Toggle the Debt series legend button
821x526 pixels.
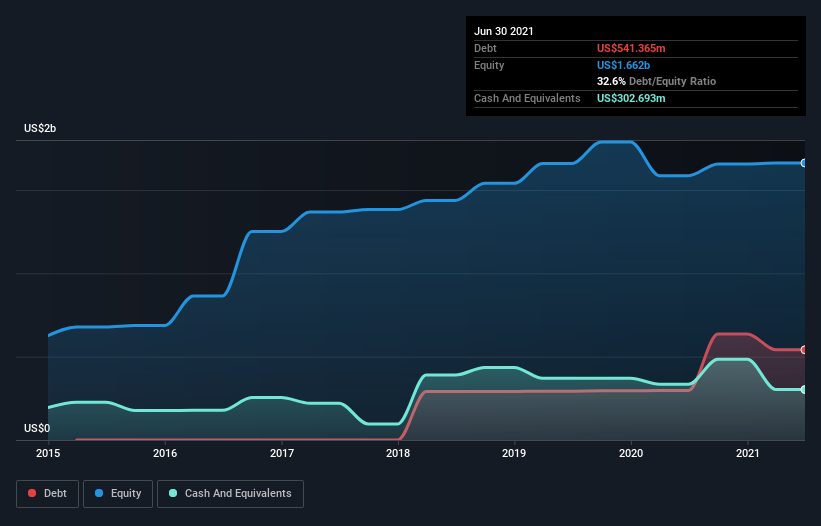click(x=47, y=494)
